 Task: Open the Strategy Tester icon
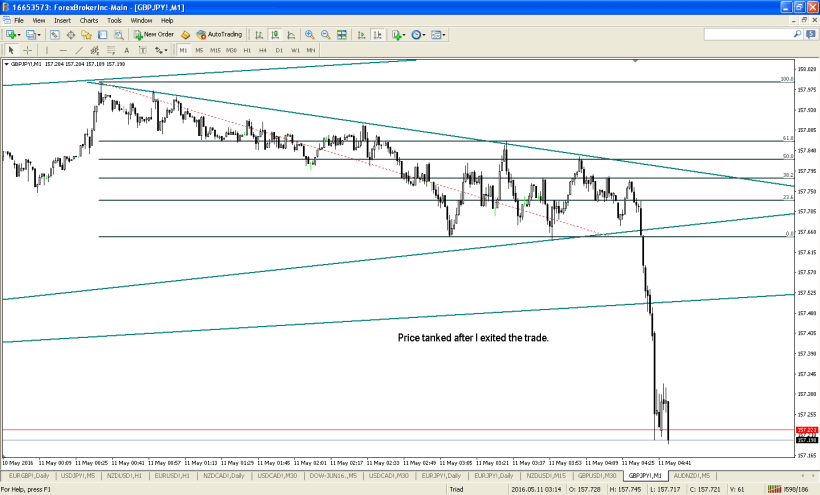pos(119,34)
